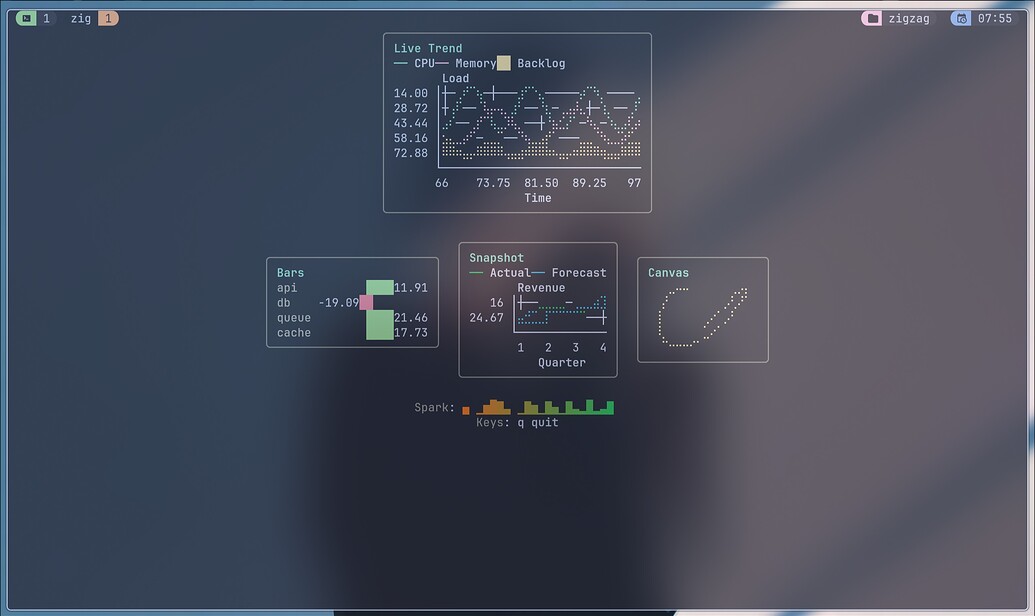Screen dimensions: 1035x616
Task: Click the dotted drawing in the Canvas panel
Action: pyautogui.click(x=703, y=317)
